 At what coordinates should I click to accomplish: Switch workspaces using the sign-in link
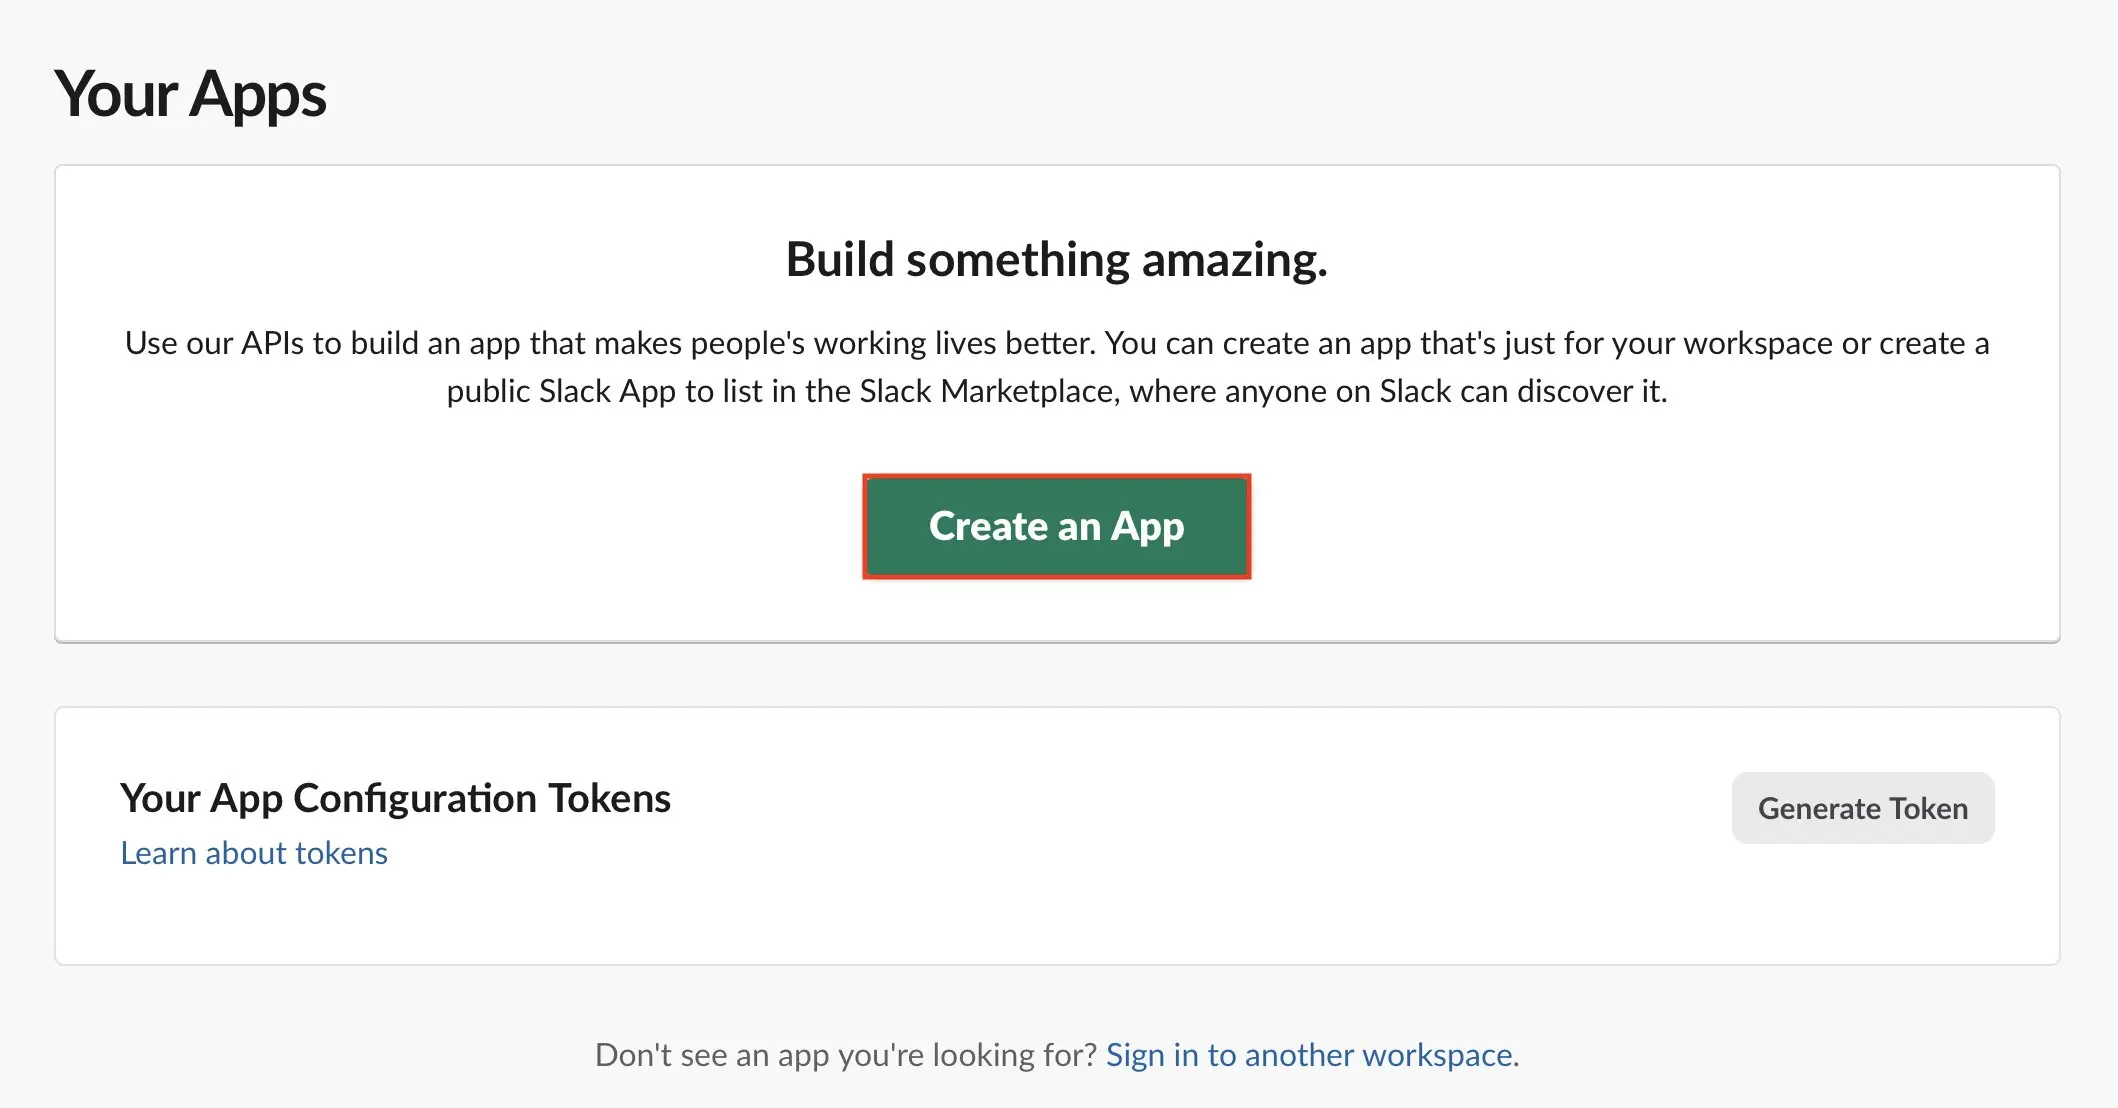click(1311, 1055)
